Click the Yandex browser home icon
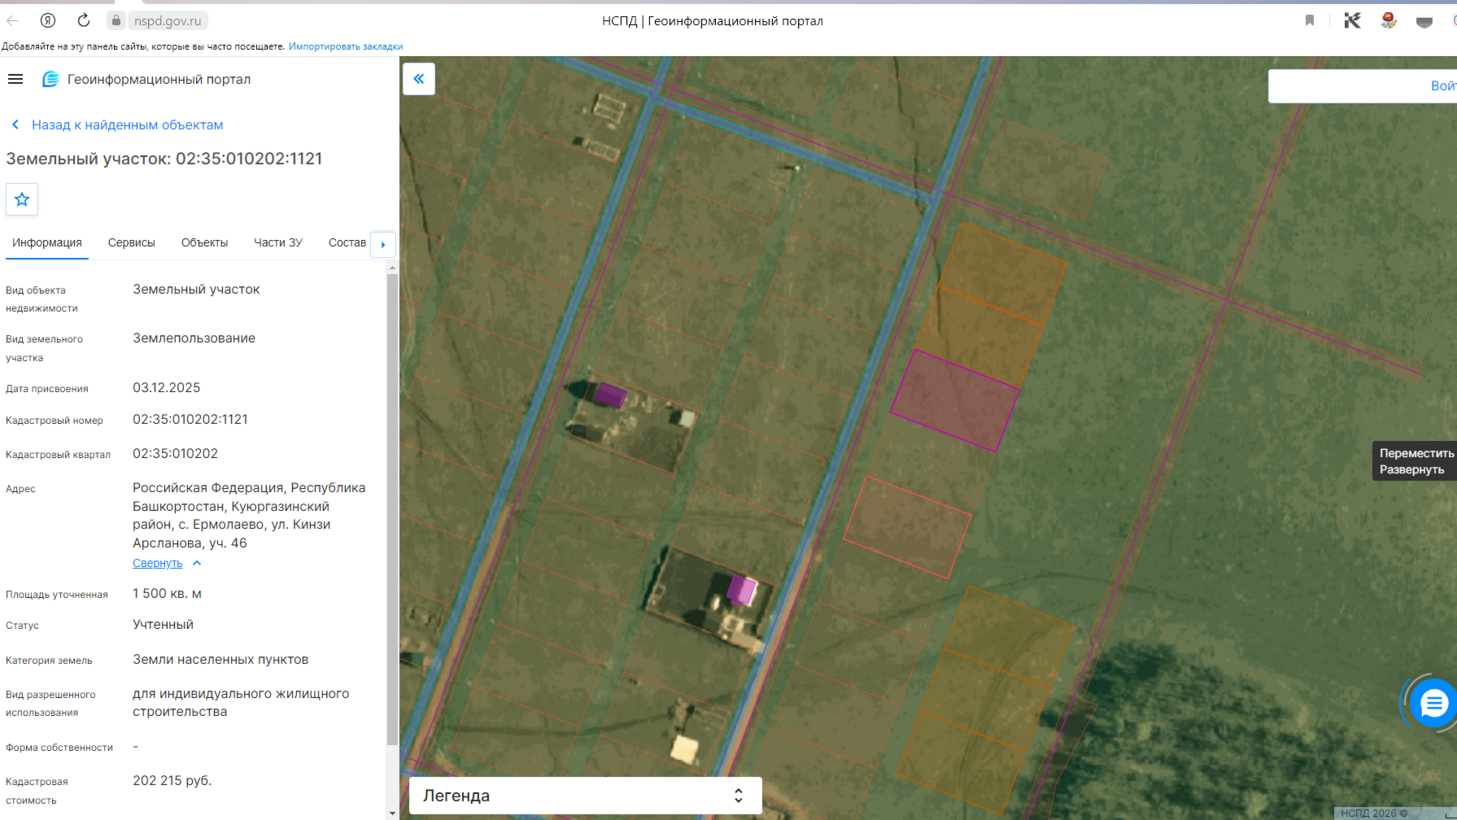 (48, 20)
